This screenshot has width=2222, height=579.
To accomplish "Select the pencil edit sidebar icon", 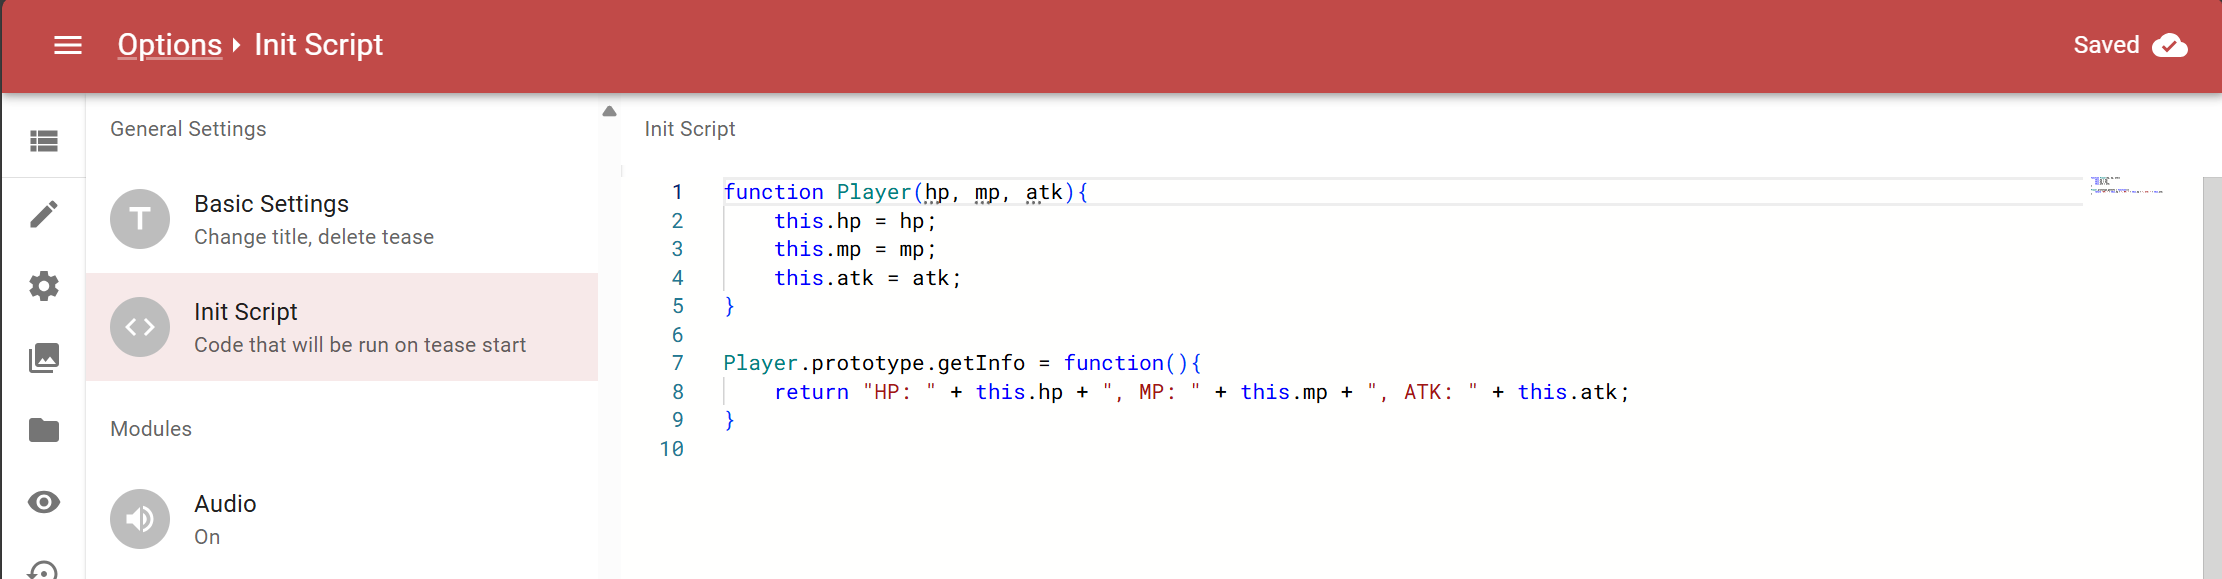I will tap(44, 214).
